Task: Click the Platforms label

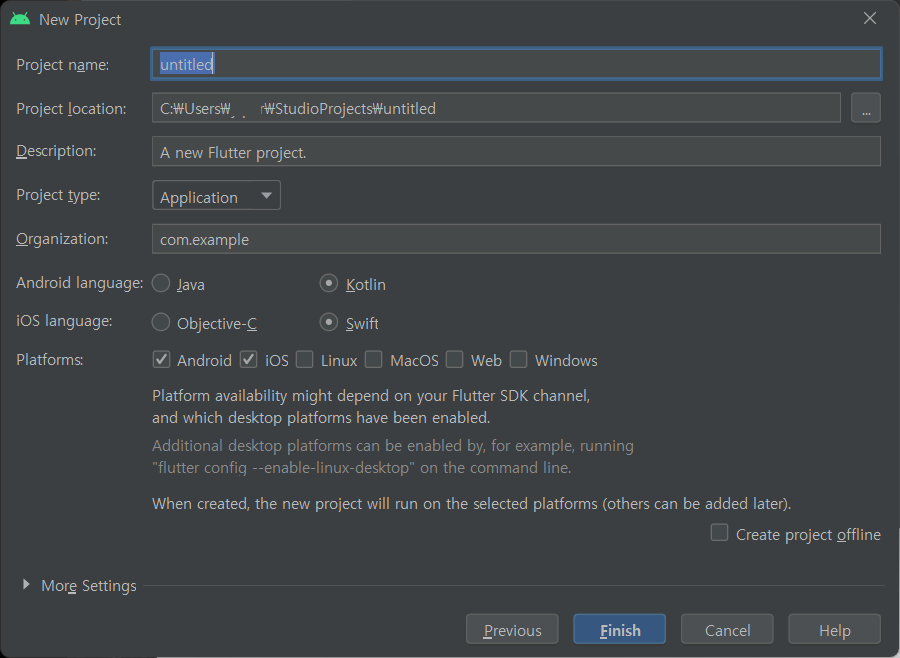Action: tap(50, 360)
